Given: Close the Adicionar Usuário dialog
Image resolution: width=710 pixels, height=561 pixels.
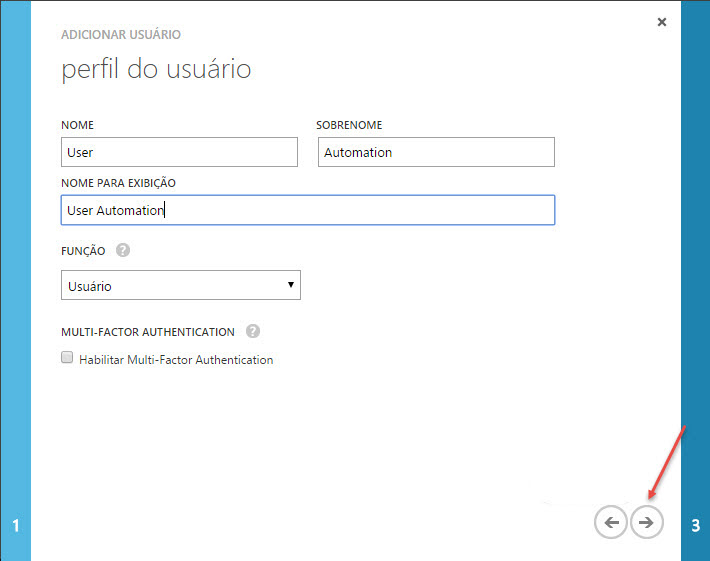Looking at the screenshot, I should point(661,22).
